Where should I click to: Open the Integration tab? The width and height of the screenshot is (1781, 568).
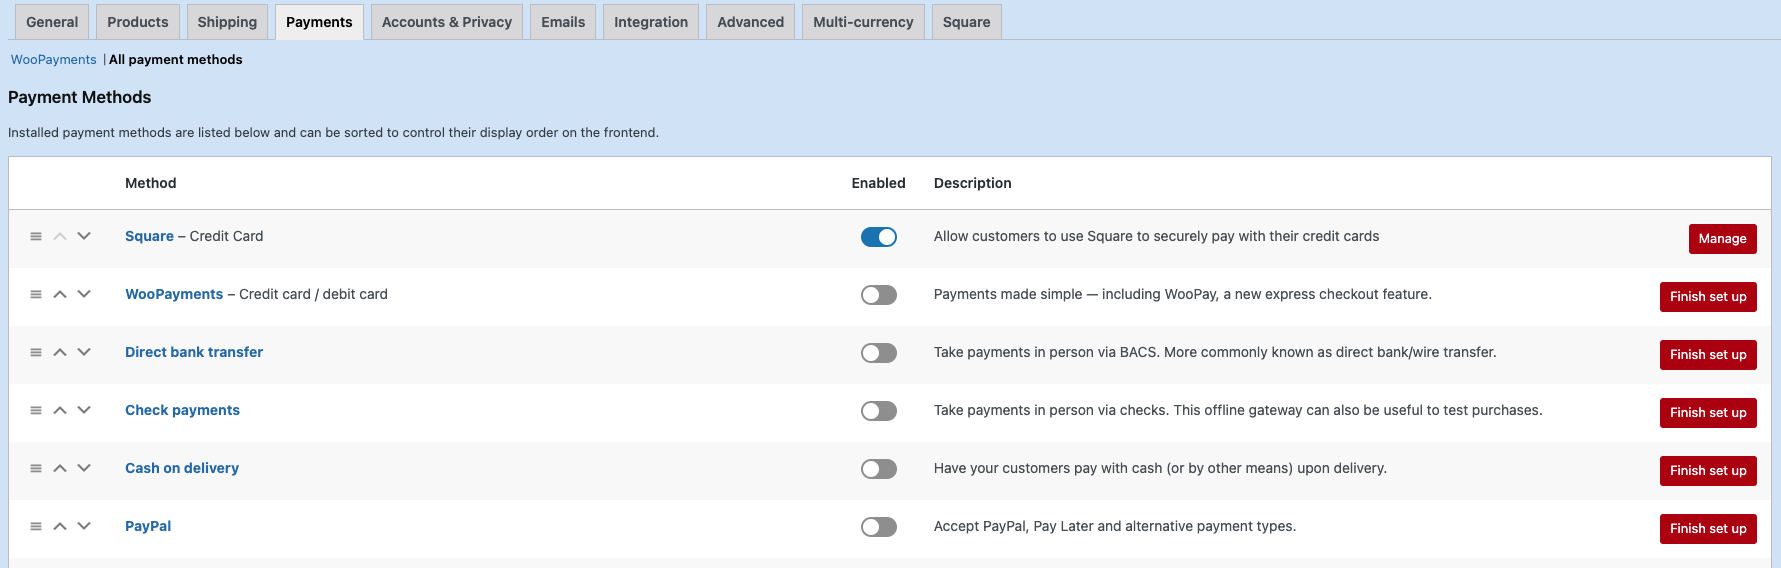[x=651, y=22]
